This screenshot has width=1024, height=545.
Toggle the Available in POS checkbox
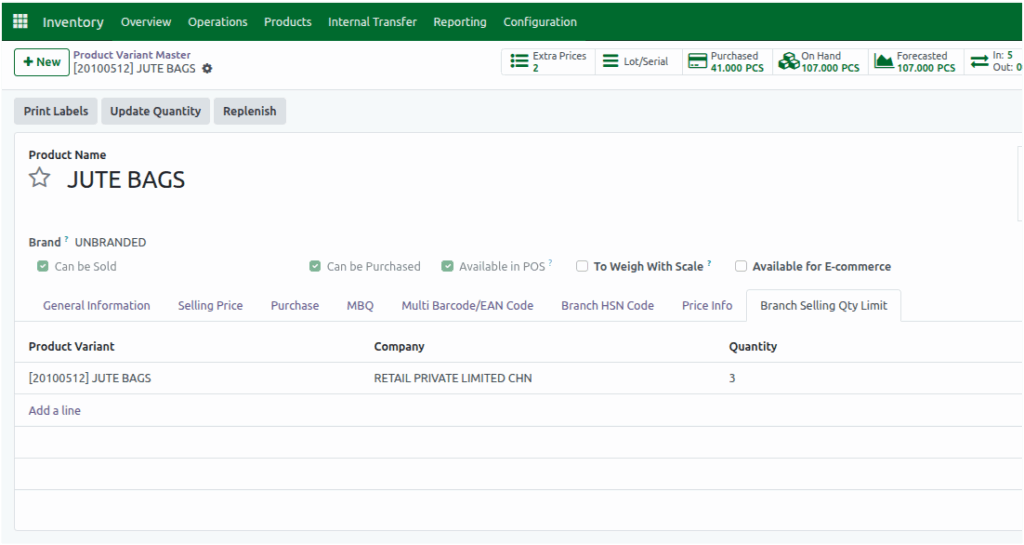tap(447, 266)
